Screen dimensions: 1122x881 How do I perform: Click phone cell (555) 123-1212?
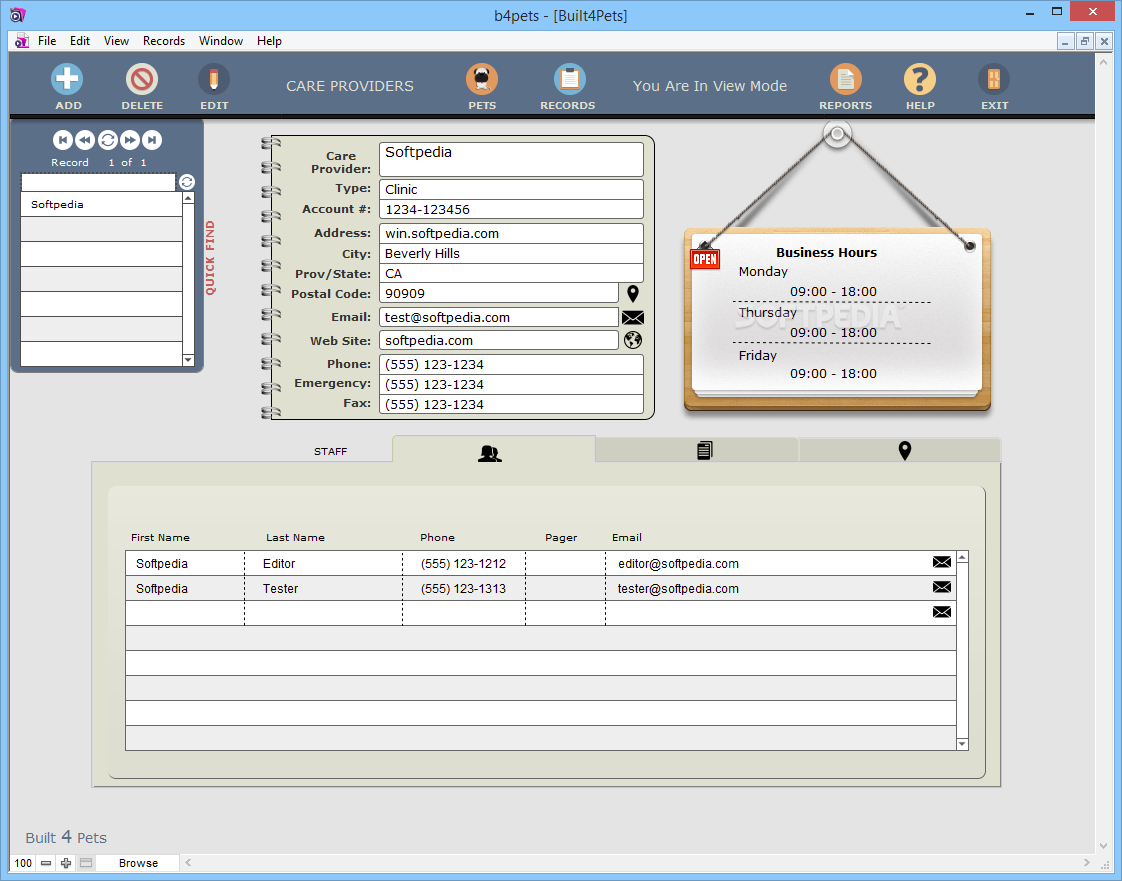coord(464,563)
